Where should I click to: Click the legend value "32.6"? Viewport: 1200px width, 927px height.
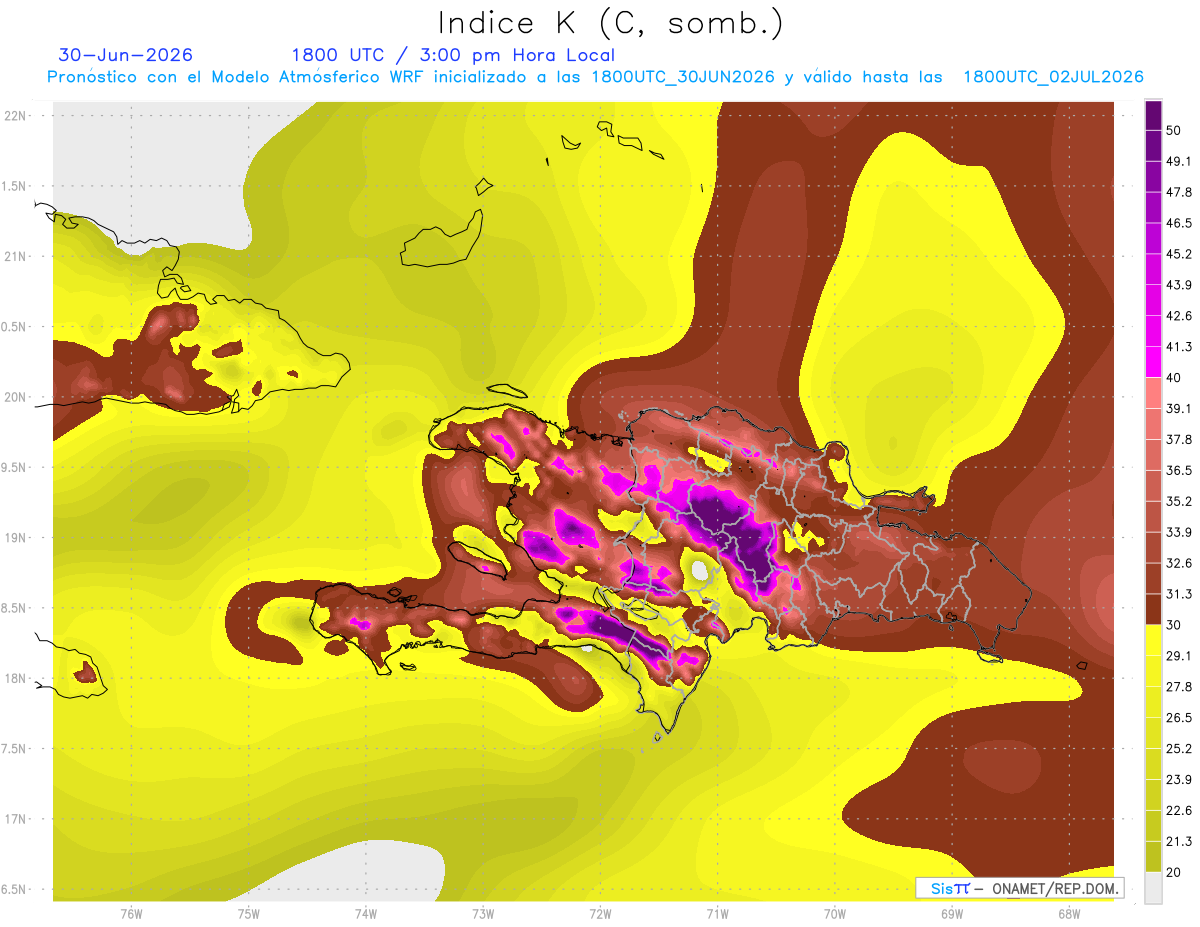(x=1179, y=563)
